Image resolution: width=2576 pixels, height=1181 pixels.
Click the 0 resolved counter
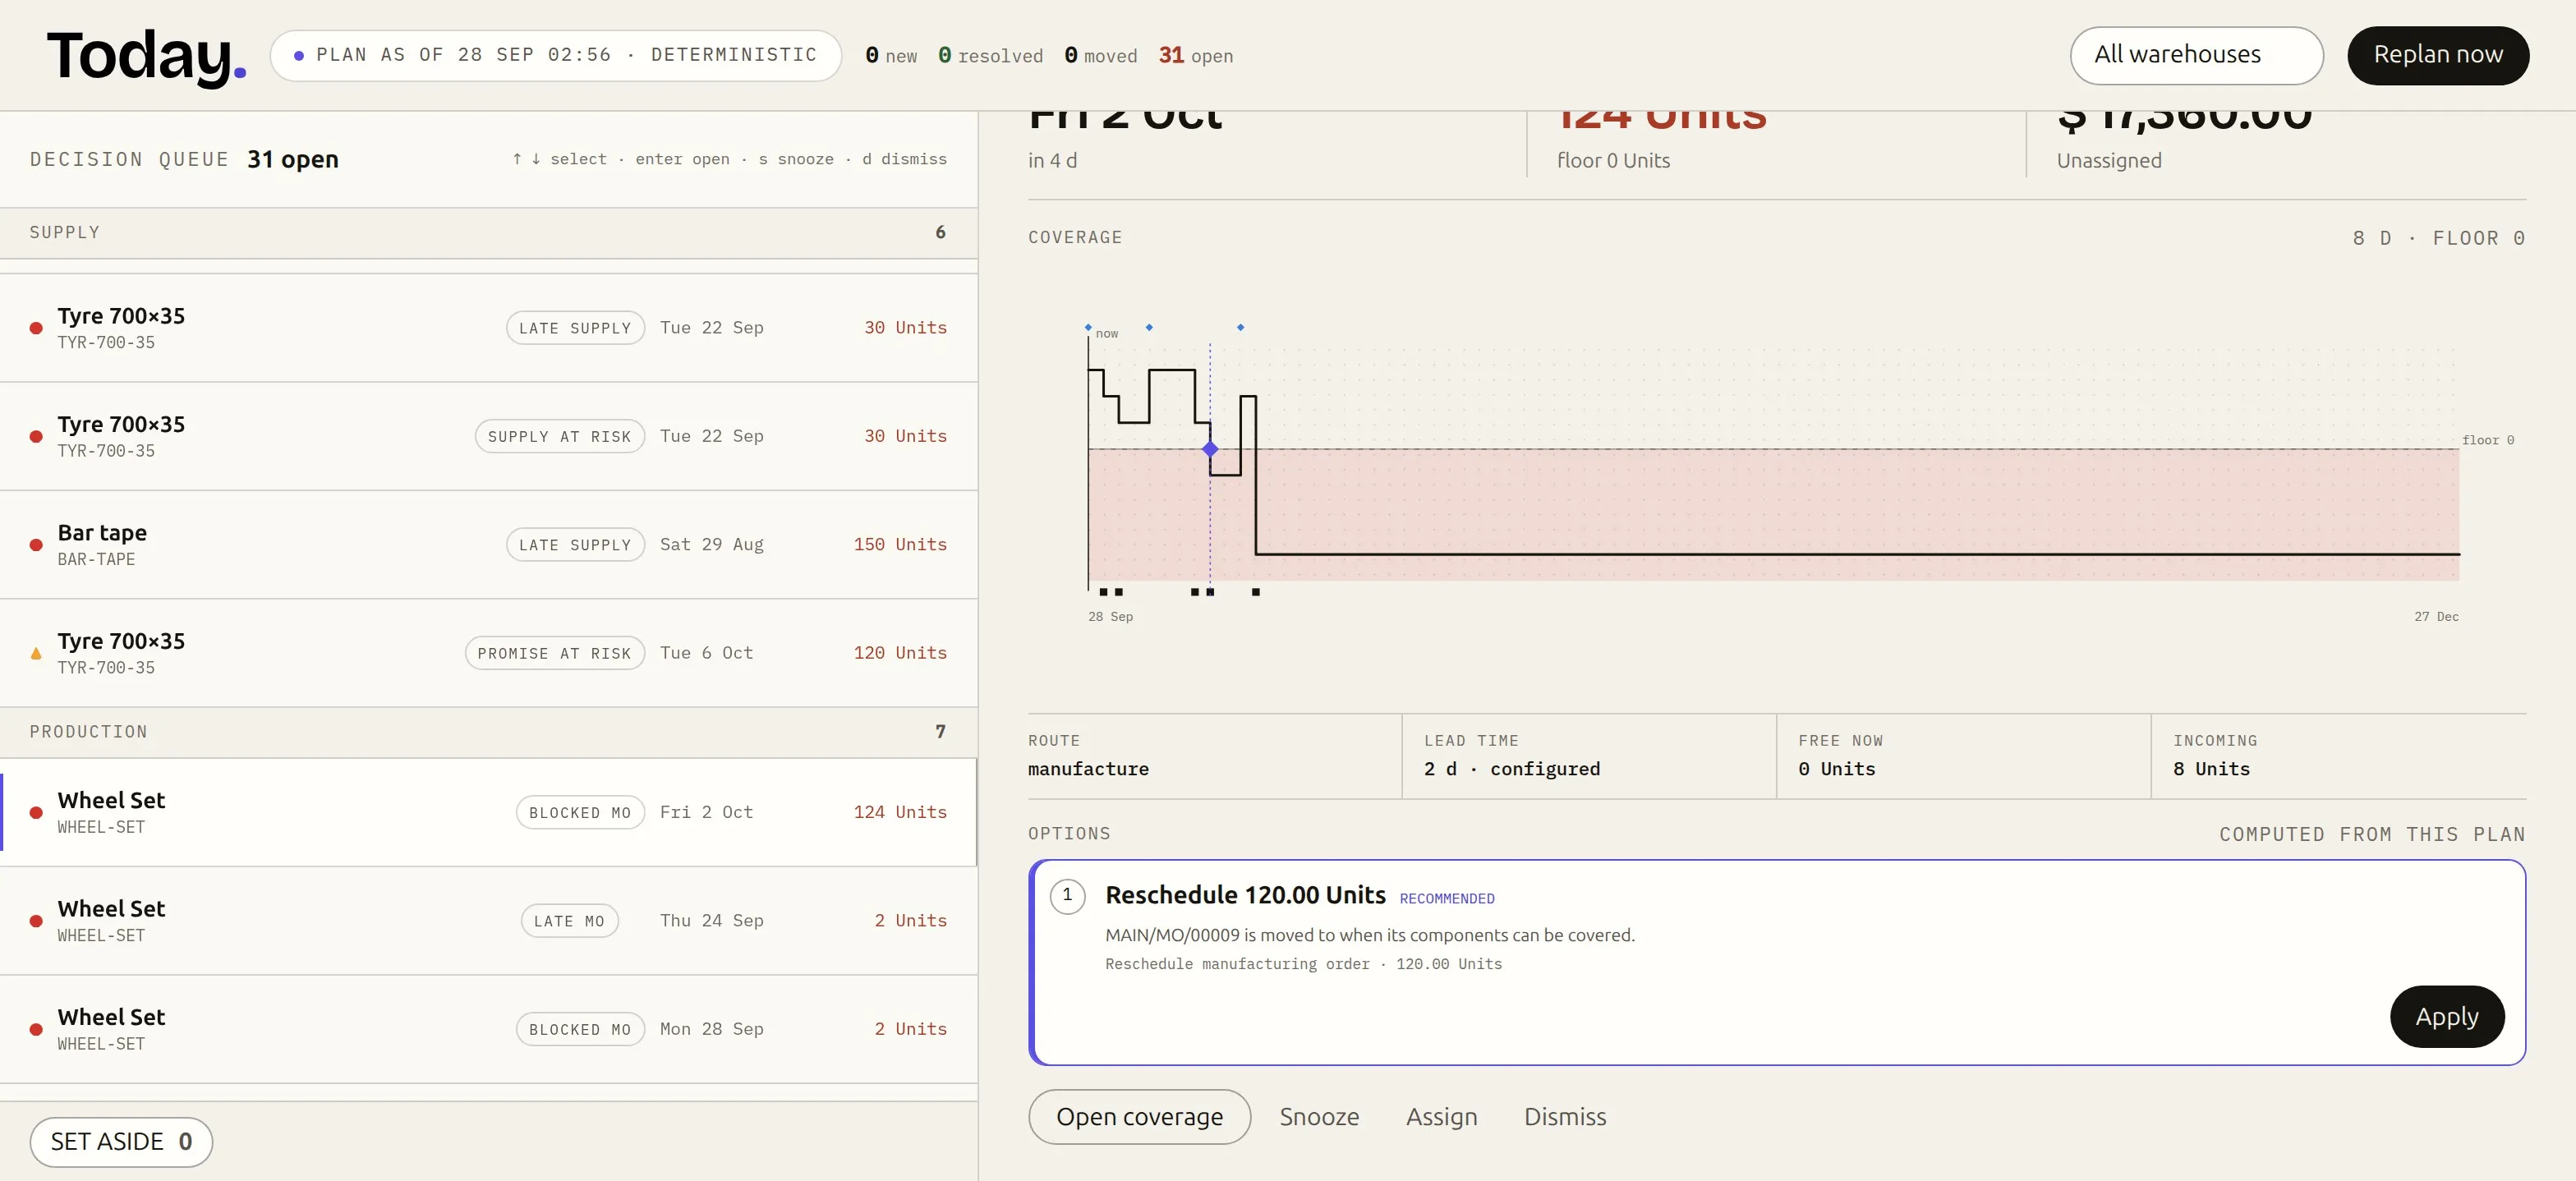point(990,56)
